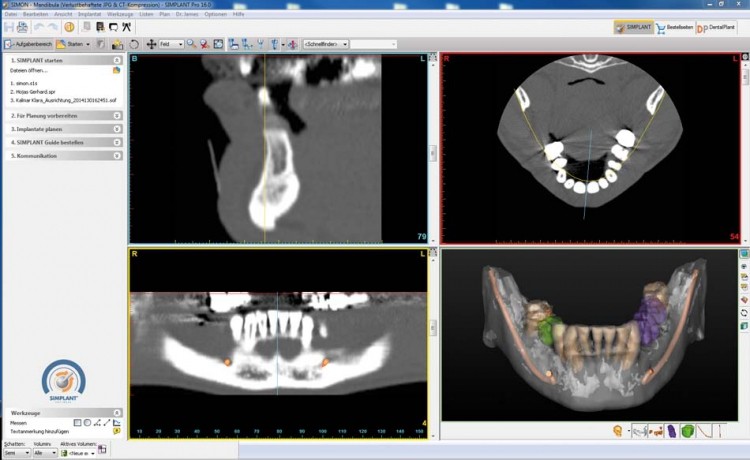Select the profile line graph tool

(x=117, y=423)
